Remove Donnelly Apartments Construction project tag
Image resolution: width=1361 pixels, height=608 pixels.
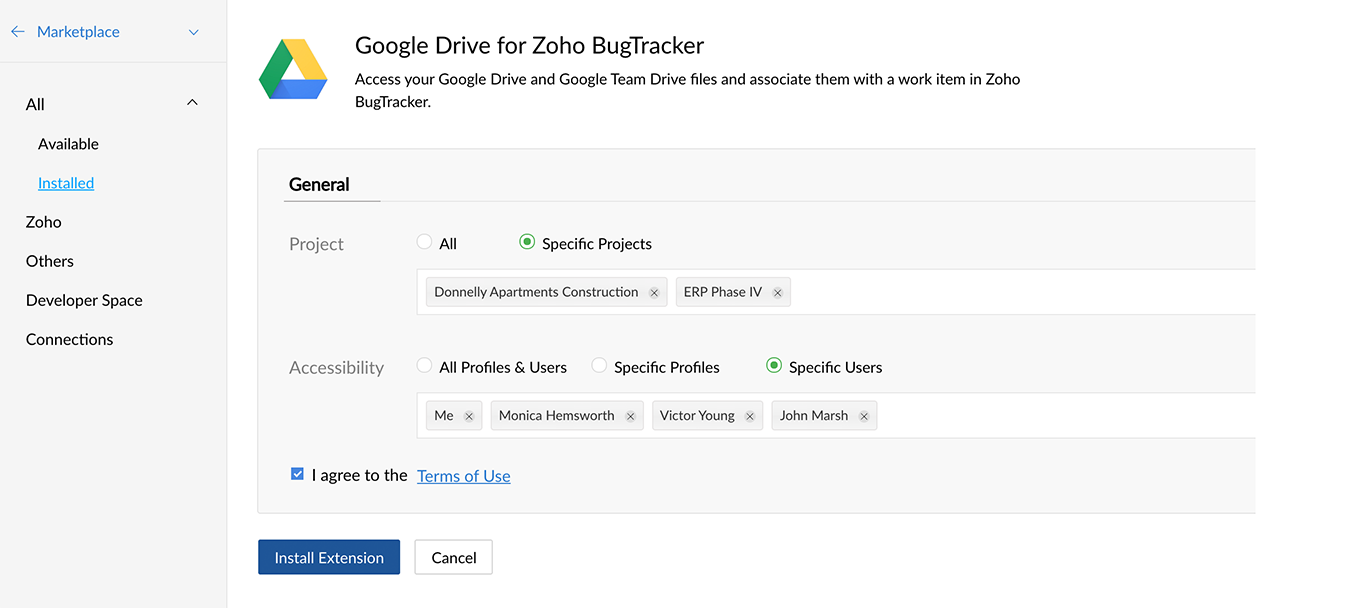654,293
